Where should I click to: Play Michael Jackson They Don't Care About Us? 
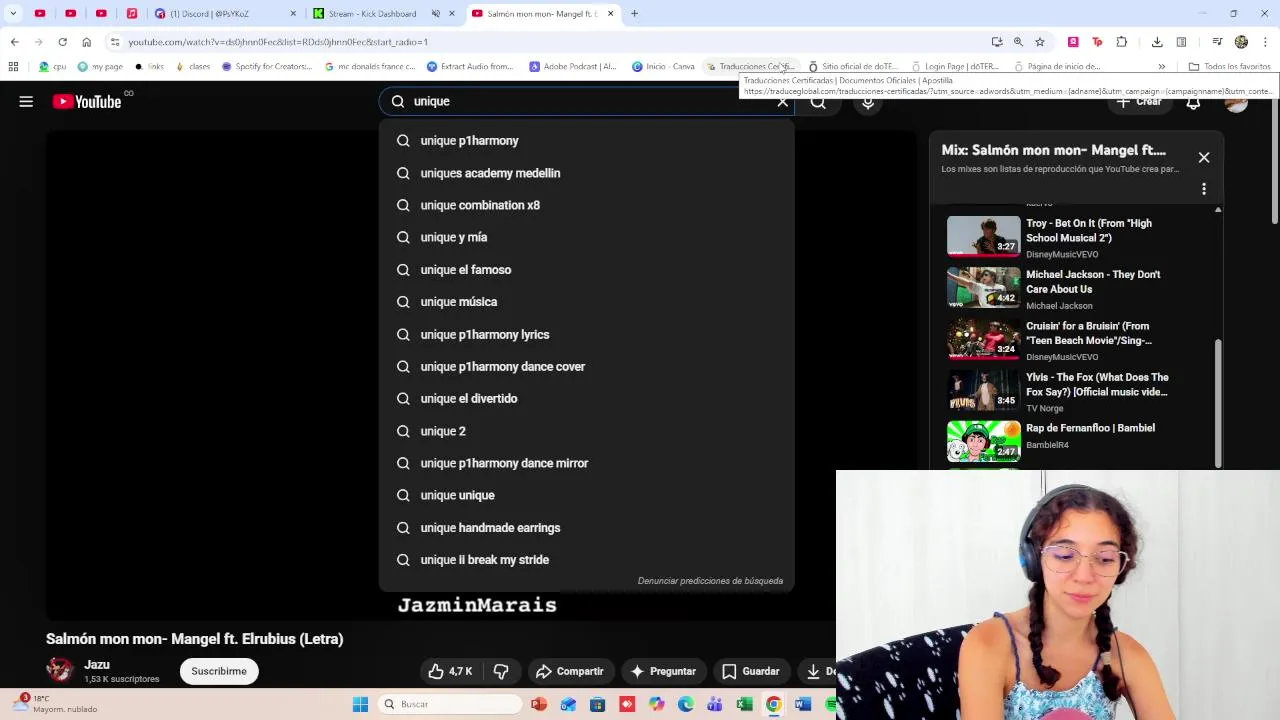984,287
